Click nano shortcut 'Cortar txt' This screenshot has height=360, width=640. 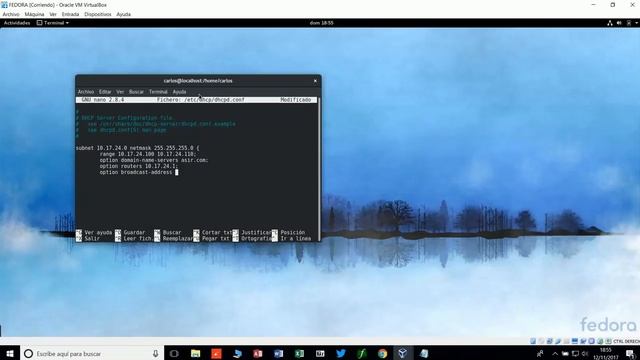click(x=213, y=232)
